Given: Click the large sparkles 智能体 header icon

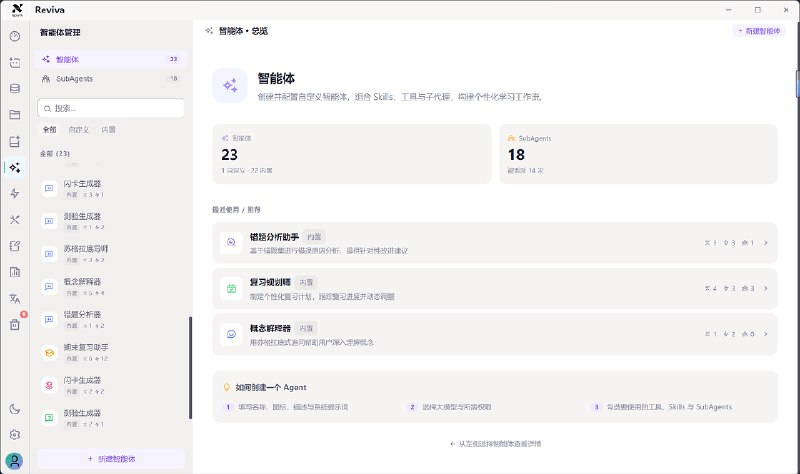Looking at the screenshot, I should click(230, 85).
